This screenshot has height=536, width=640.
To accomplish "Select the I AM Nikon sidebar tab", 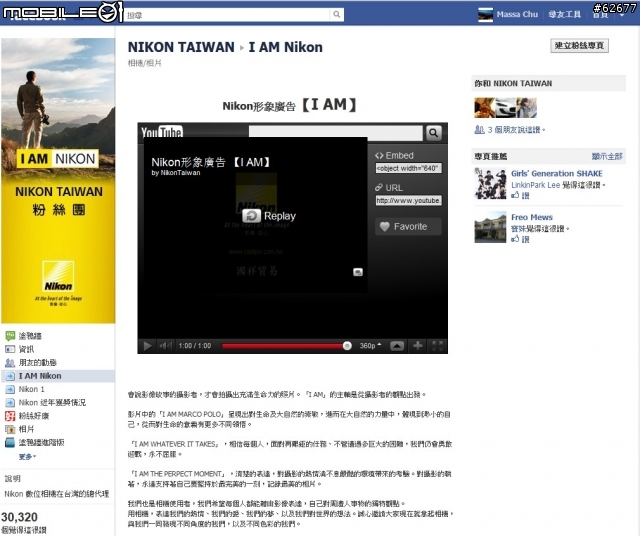I will point(58,376).
